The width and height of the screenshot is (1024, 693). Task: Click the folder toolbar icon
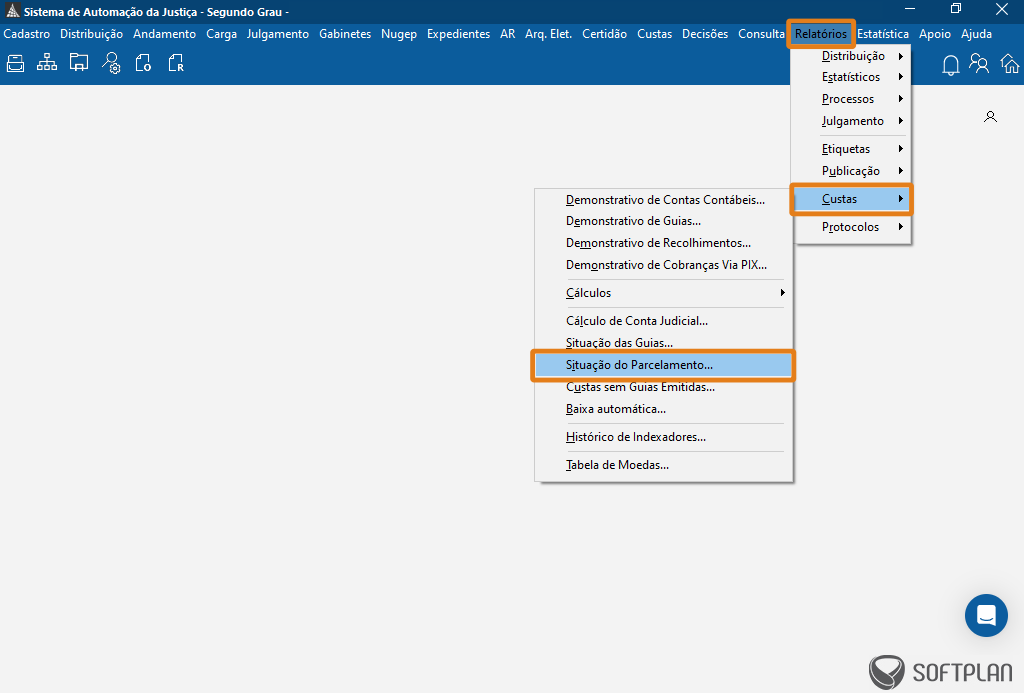coord(79,63)
